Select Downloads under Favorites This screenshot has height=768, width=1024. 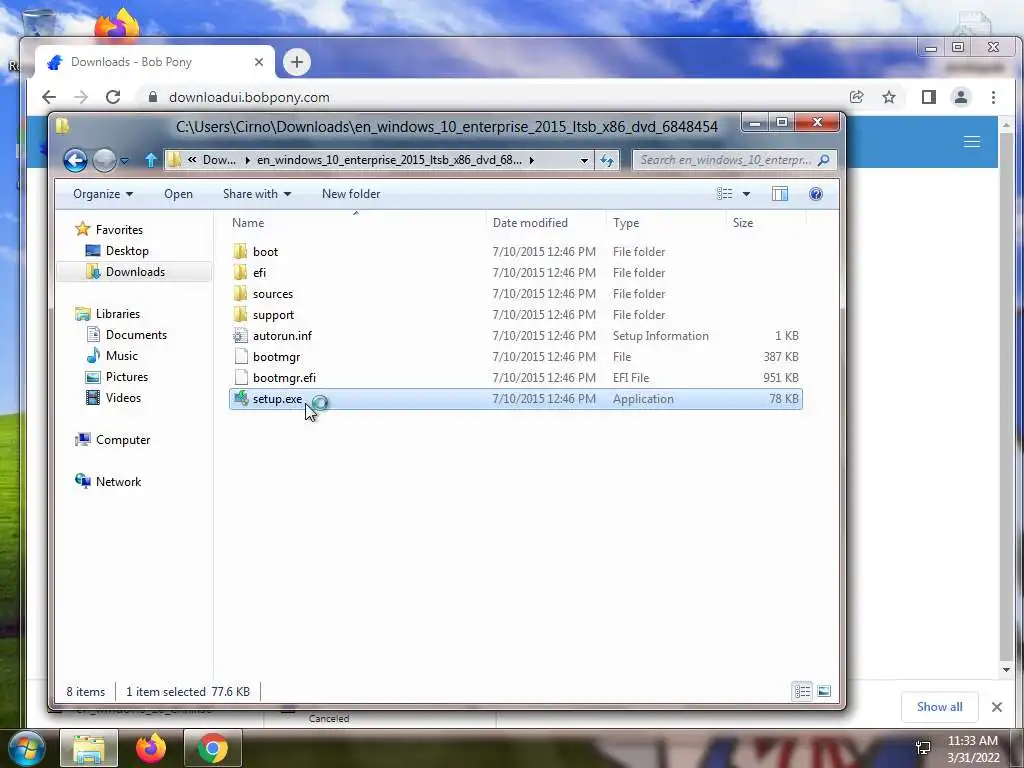pyautogui.click(x=135, y=272)
